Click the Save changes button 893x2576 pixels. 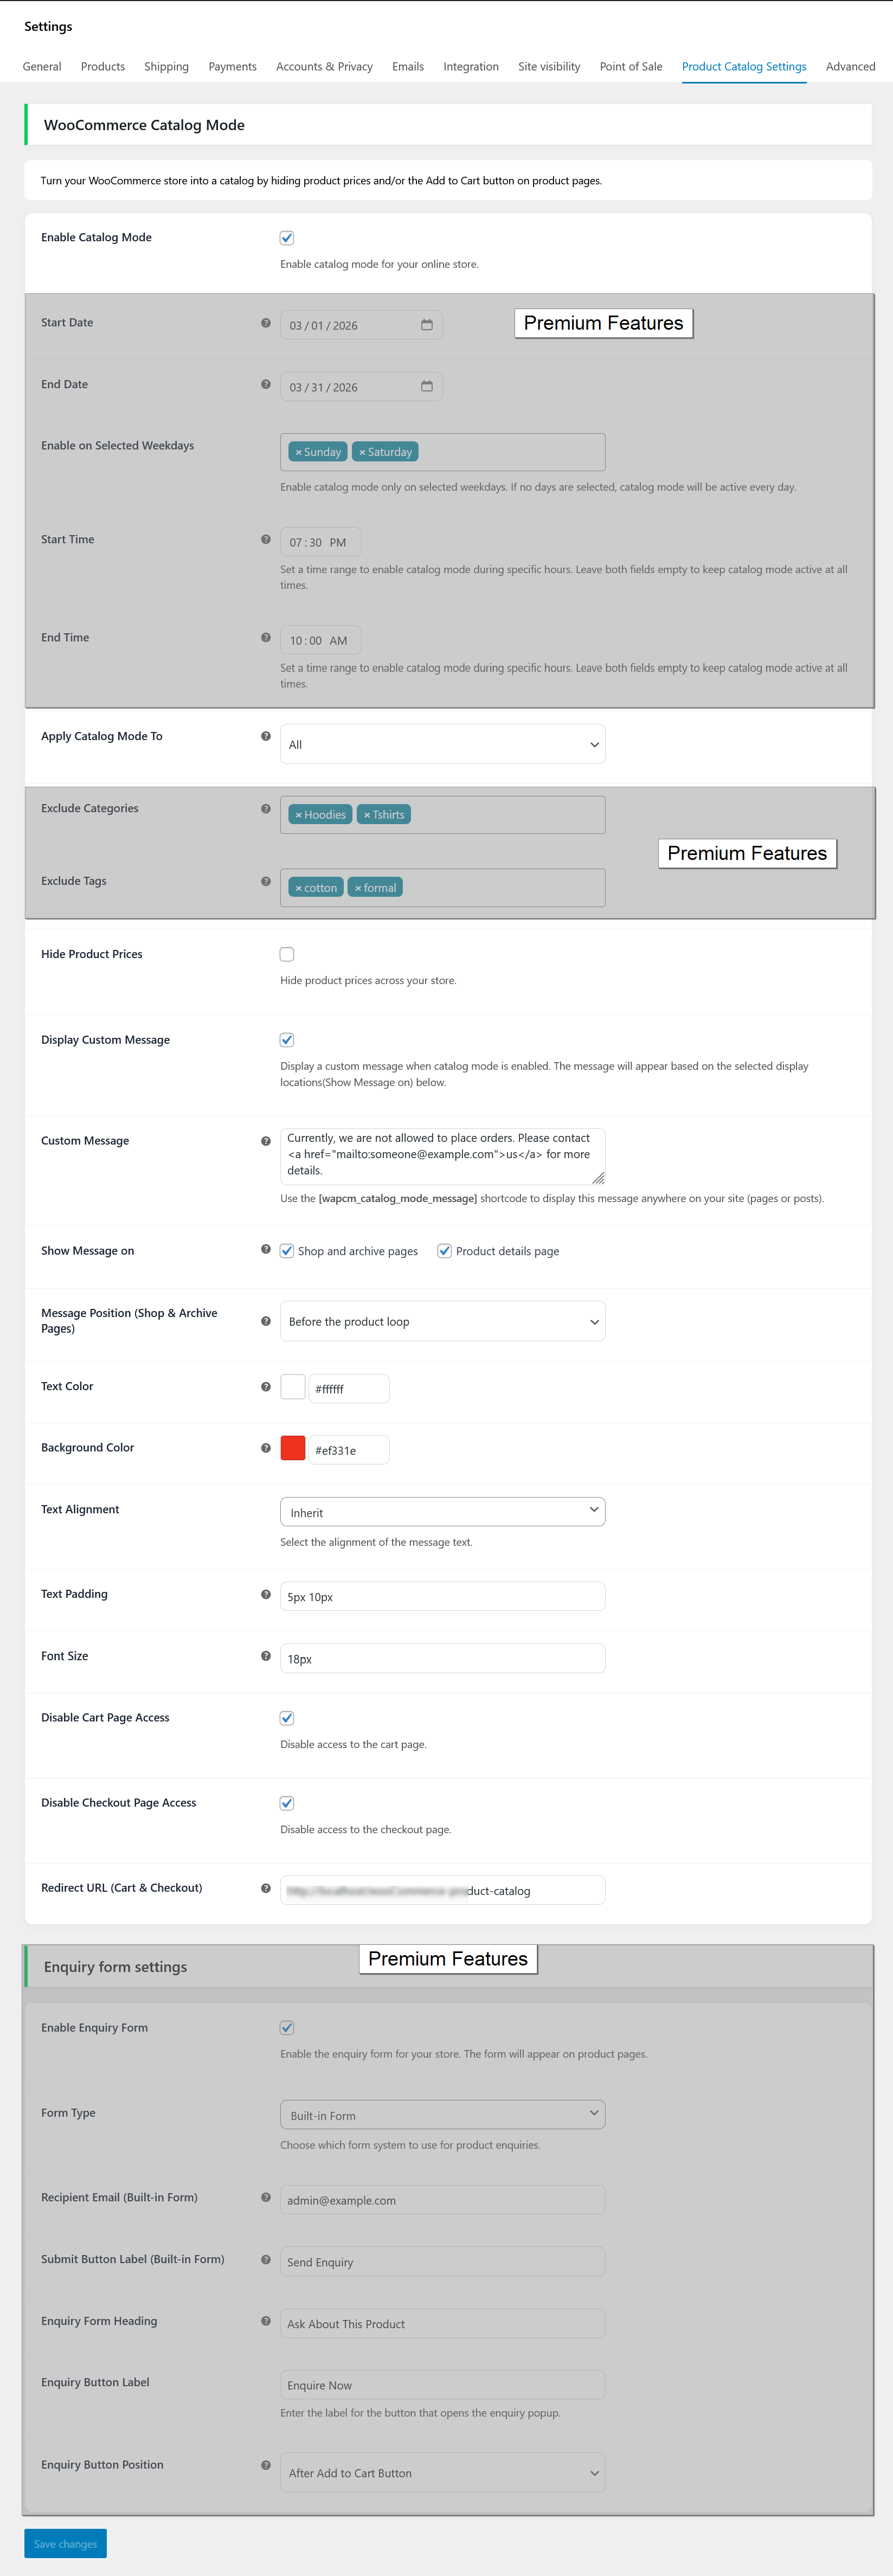coord(65,2544)
